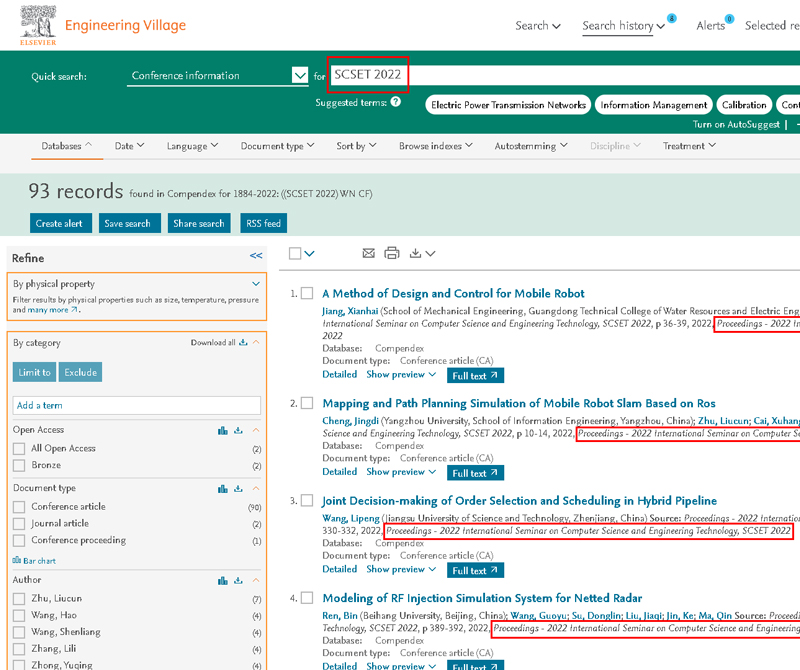Select suggested term Information Management
The width and height of the screenshot is (800, 670).
coord(654,105)
